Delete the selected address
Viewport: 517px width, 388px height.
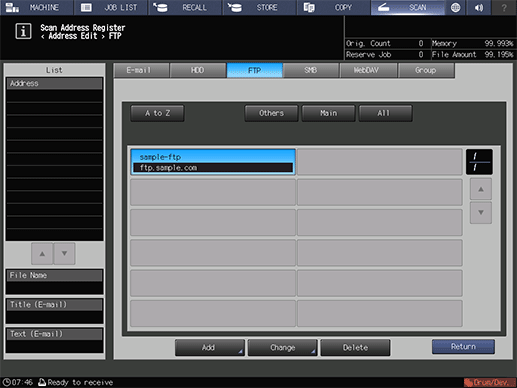[x=355, y=348]
